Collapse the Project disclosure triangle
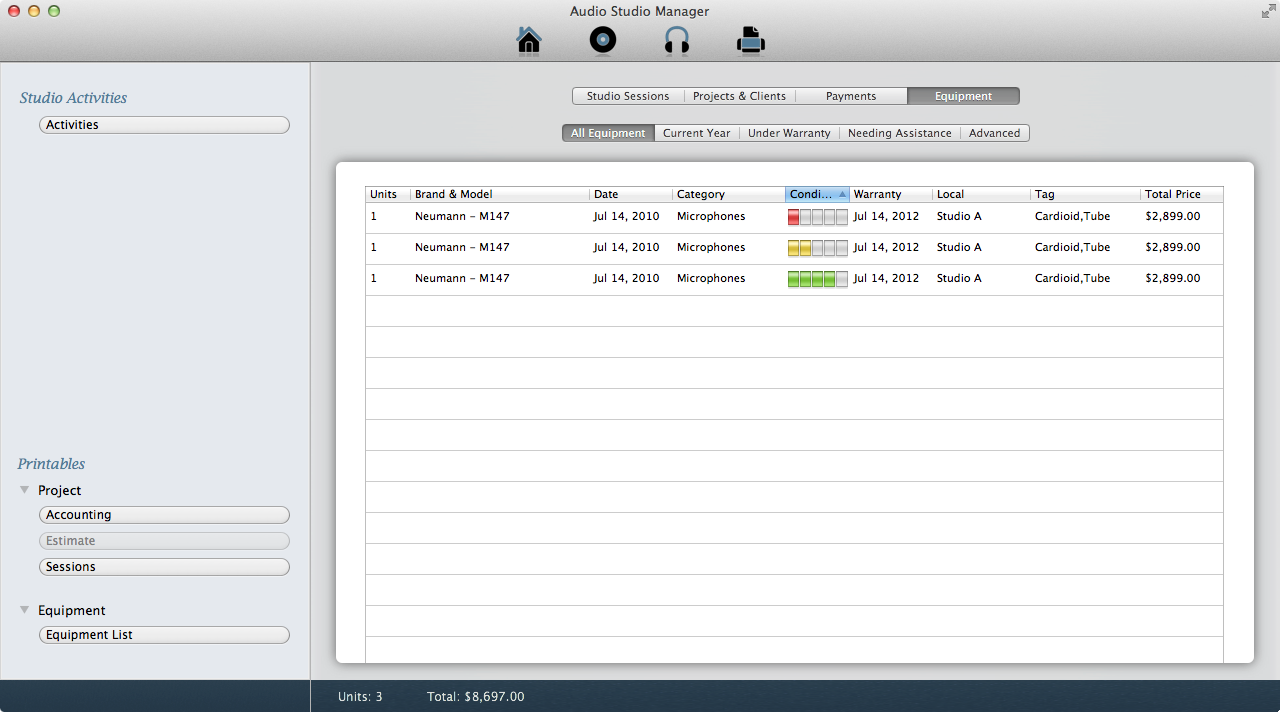Viewport: 1280px width, 712px height. (x=24, y=490)
